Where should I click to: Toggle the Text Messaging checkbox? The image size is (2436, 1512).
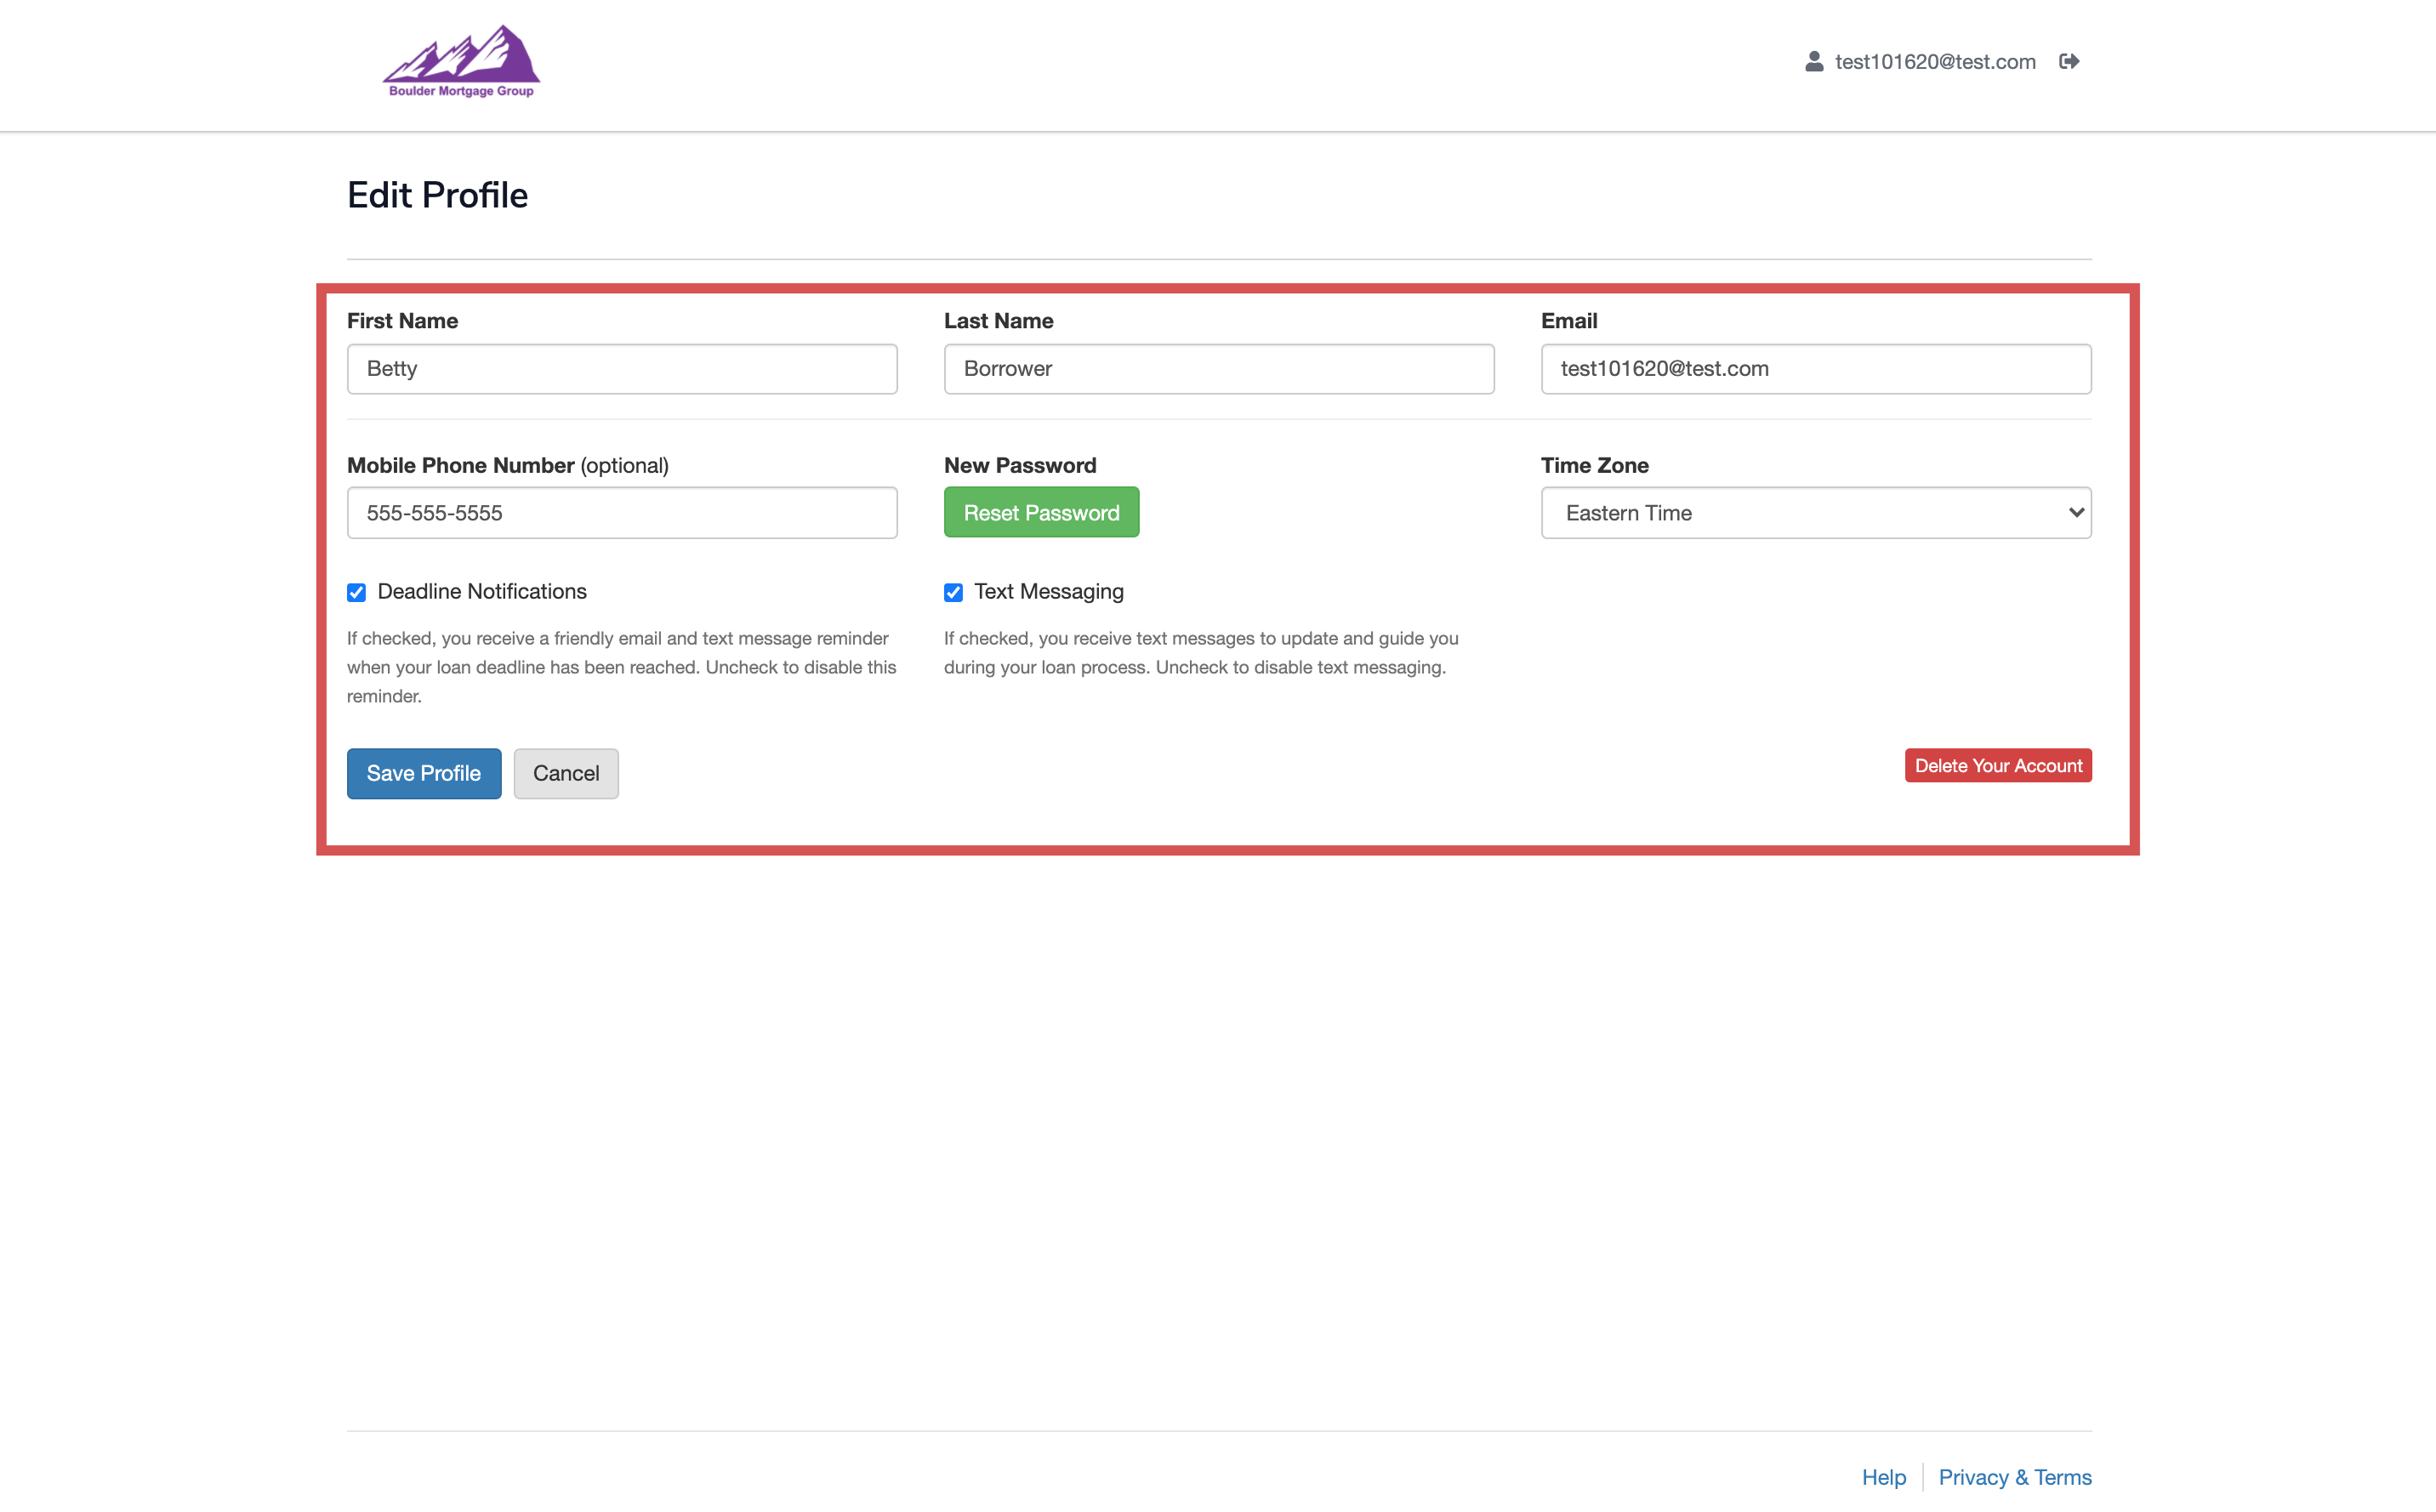(x=953, y=593)
